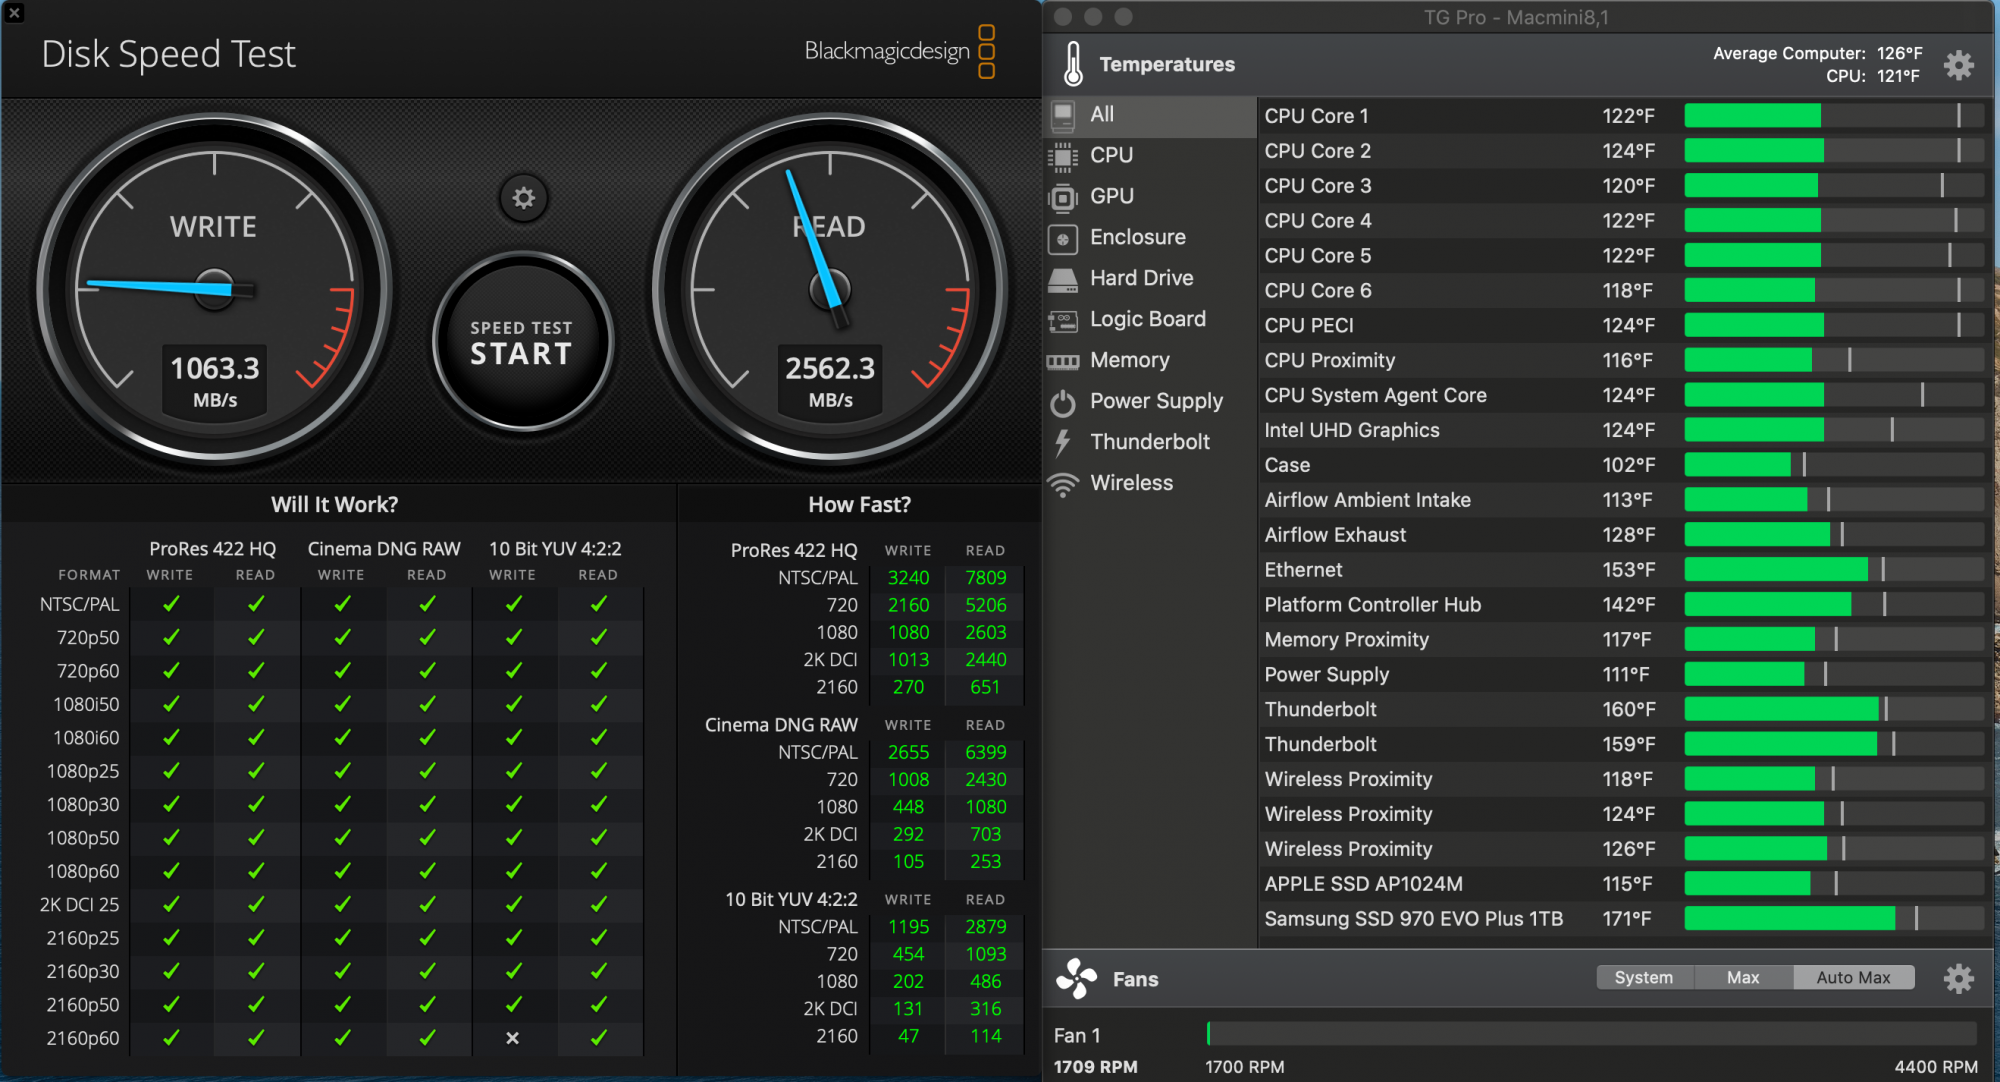This screenshot has height=1082, width=2000.
Task: Click the WRITE gauge dial
Action: pyautogui.click(x=214, y=290)
